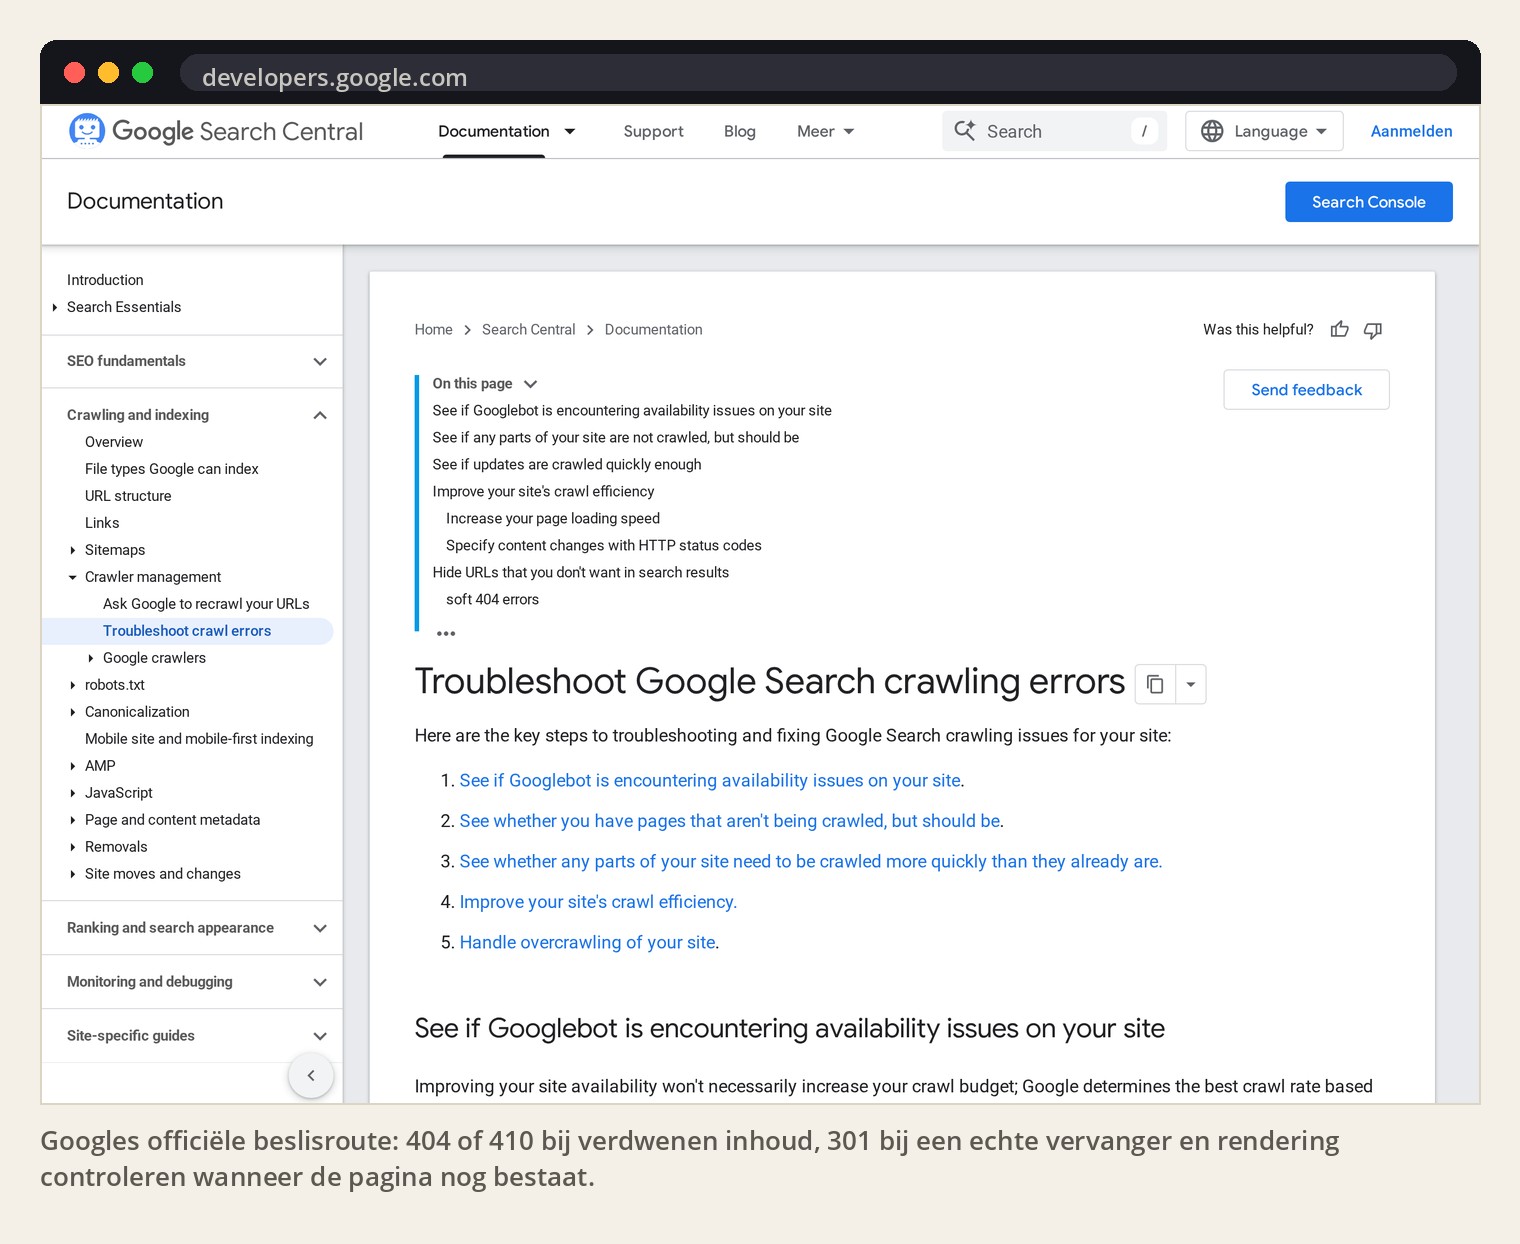Click the Aanmelden sign-in link
The width and height of the screenshot is (1520, 1244).
click(x=1411, y=131)
